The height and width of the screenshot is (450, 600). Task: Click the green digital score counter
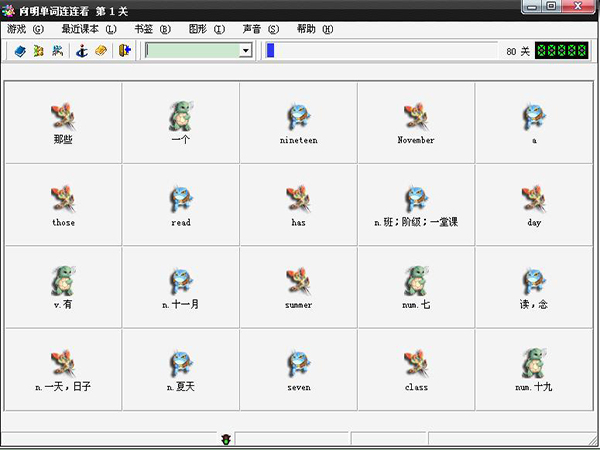coord(561,51)
